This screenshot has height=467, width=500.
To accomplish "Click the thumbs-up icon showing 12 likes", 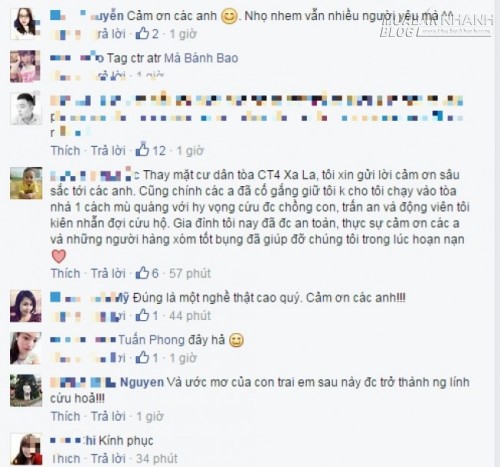I will click(142, 150).
